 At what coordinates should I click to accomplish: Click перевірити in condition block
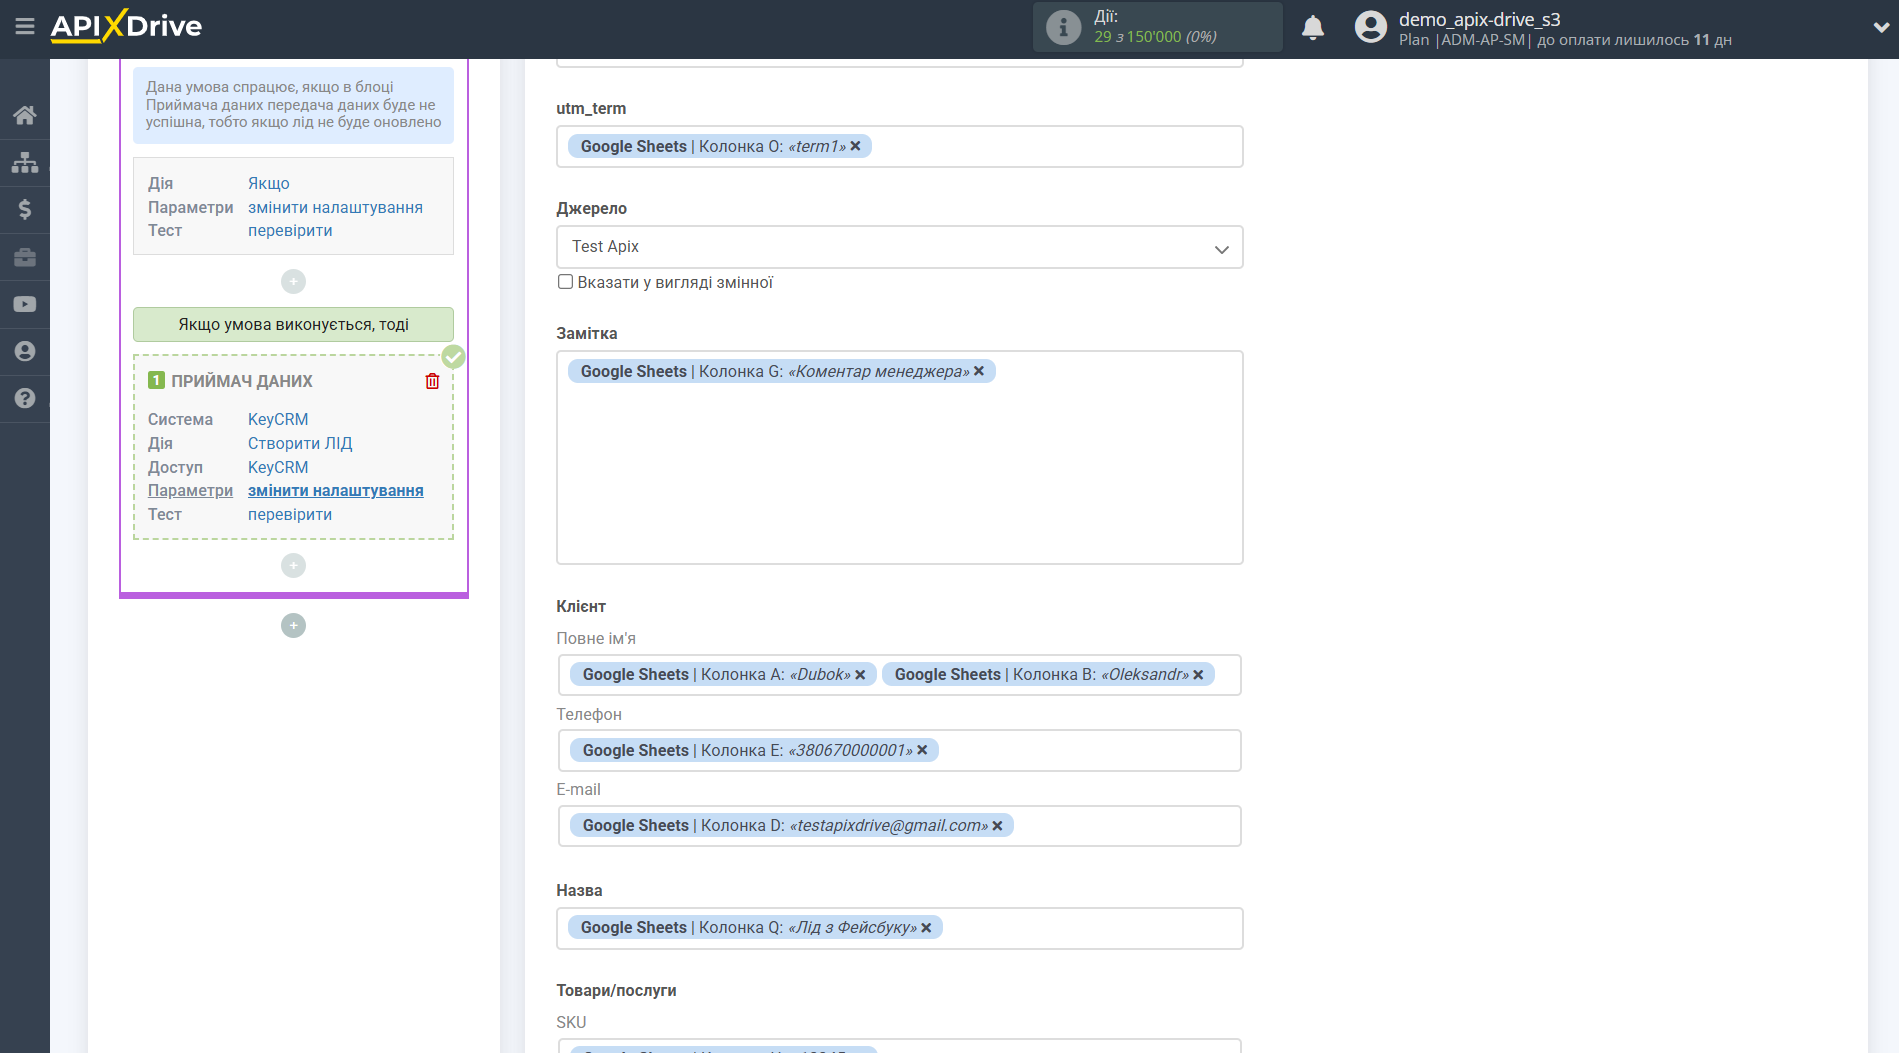pyautogui.click(x=290, y=230)
